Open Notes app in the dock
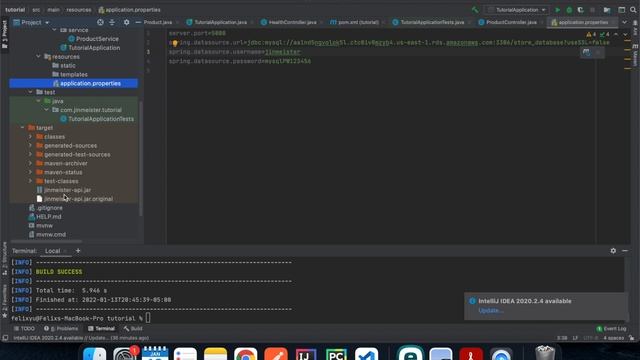This screenshot has height=360, width=640. click(x=215, y=353)
